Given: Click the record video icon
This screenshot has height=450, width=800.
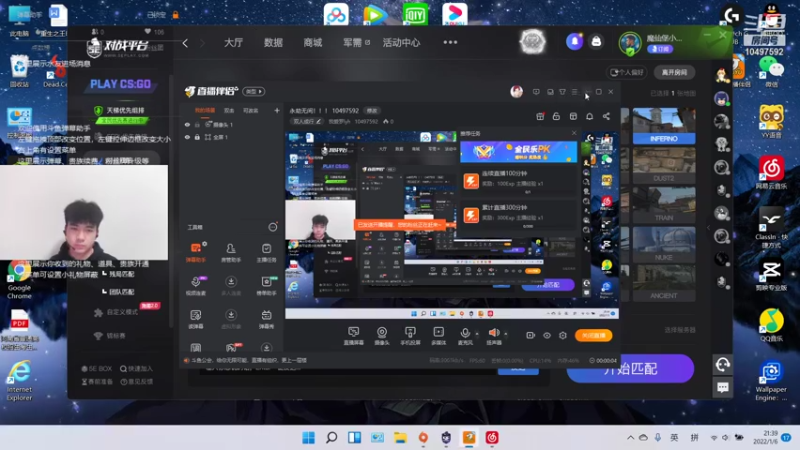Looking at the screenshot, I should pyautogui.click(x=531, y=335).
